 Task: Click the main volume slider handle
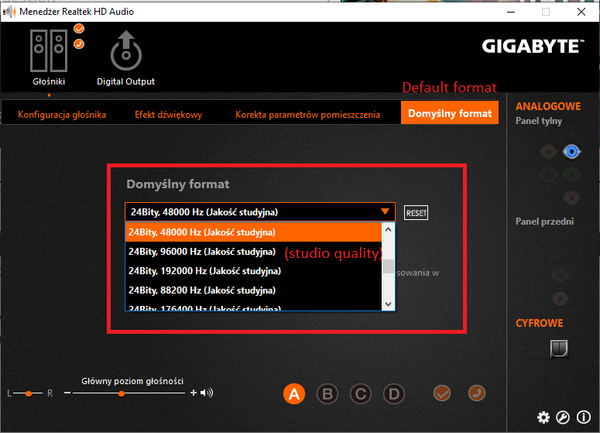(121, 393)
